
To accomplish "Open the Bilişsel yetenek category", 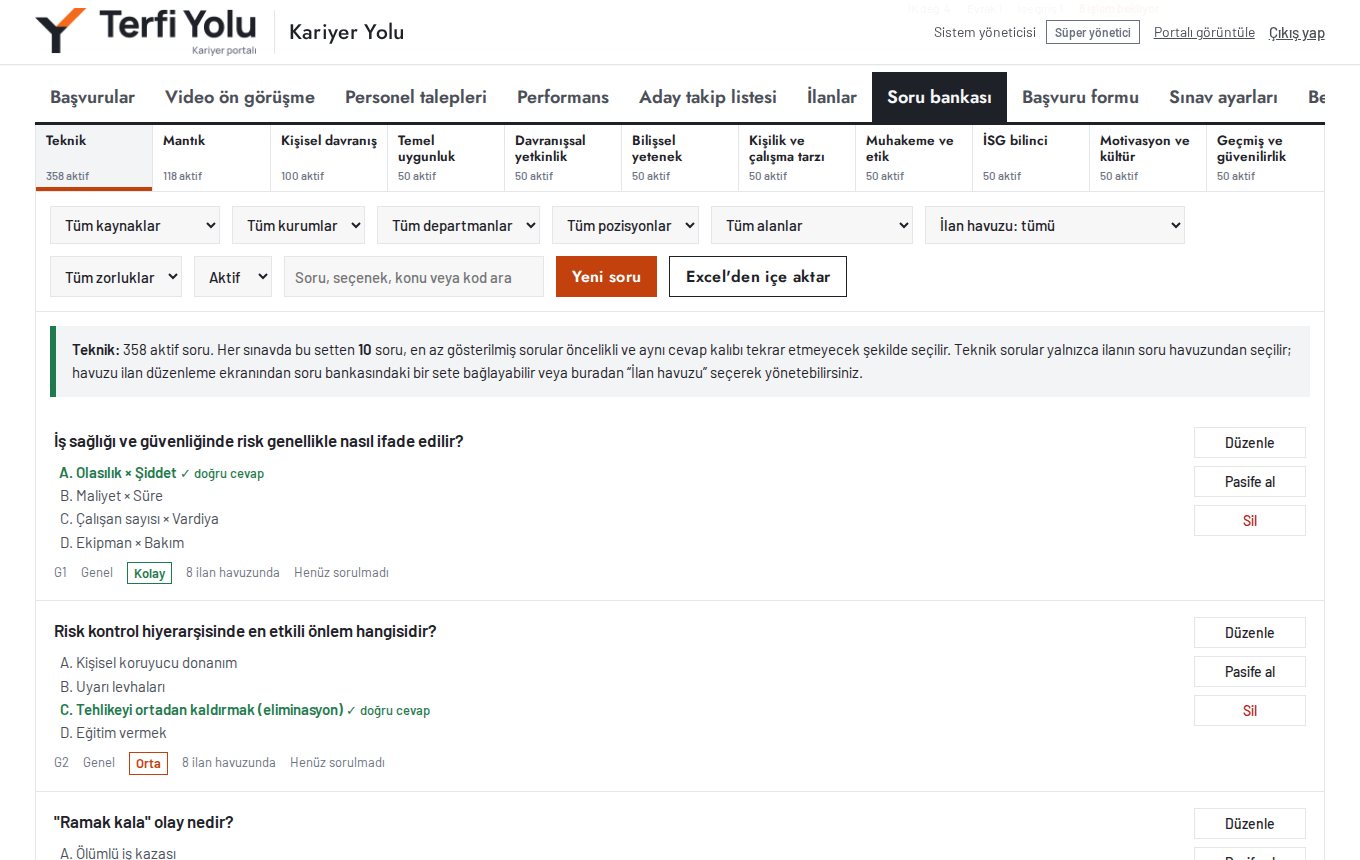I will 679,158.
